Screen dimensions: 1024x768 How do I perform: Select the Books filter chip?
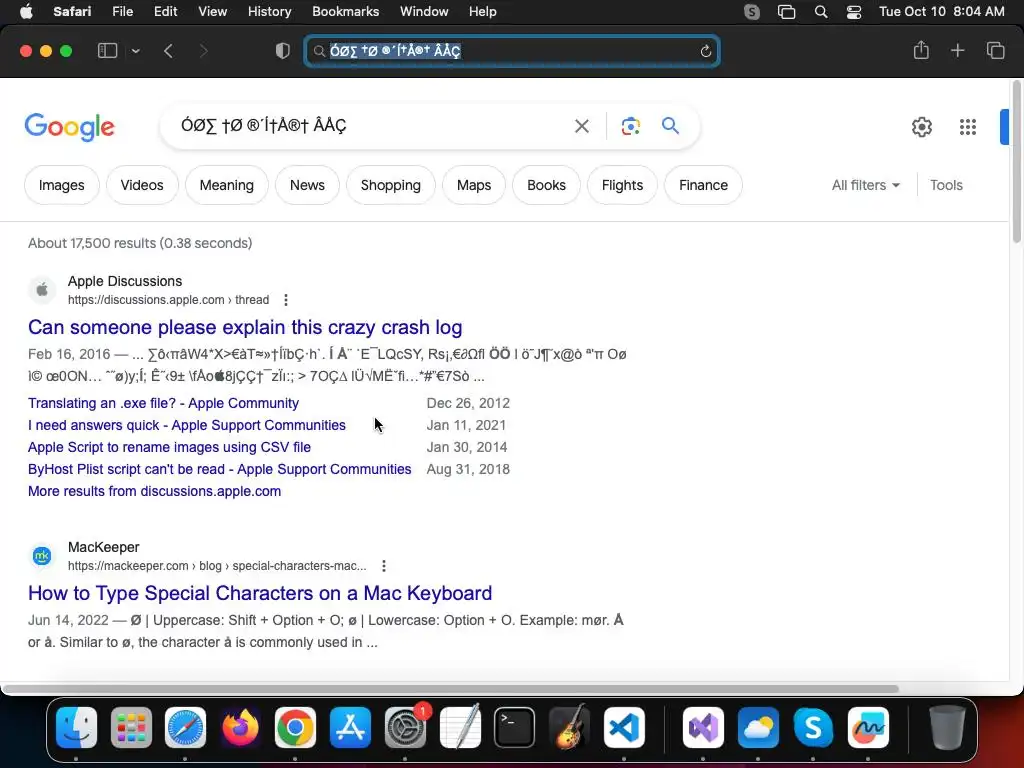[x=546, y=185]
